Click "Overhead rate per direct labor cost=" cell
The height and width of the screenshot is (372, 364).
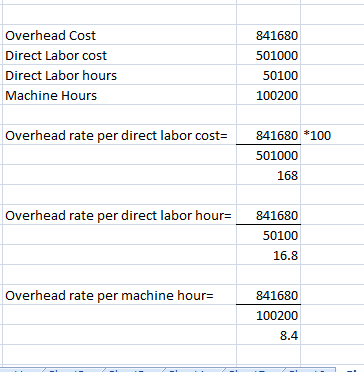pyautogui.click(x=119, y=135)
